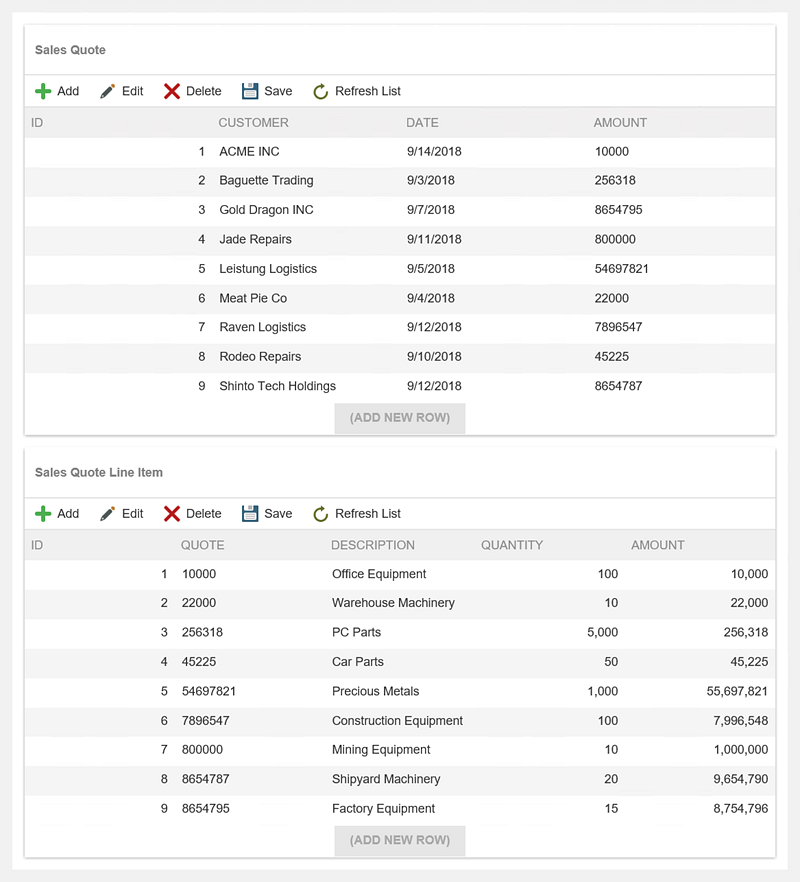The width and height of the screenshot is (800, 882).
Task: Sort Sales Quote by Date column header
Action: [422, 123]
